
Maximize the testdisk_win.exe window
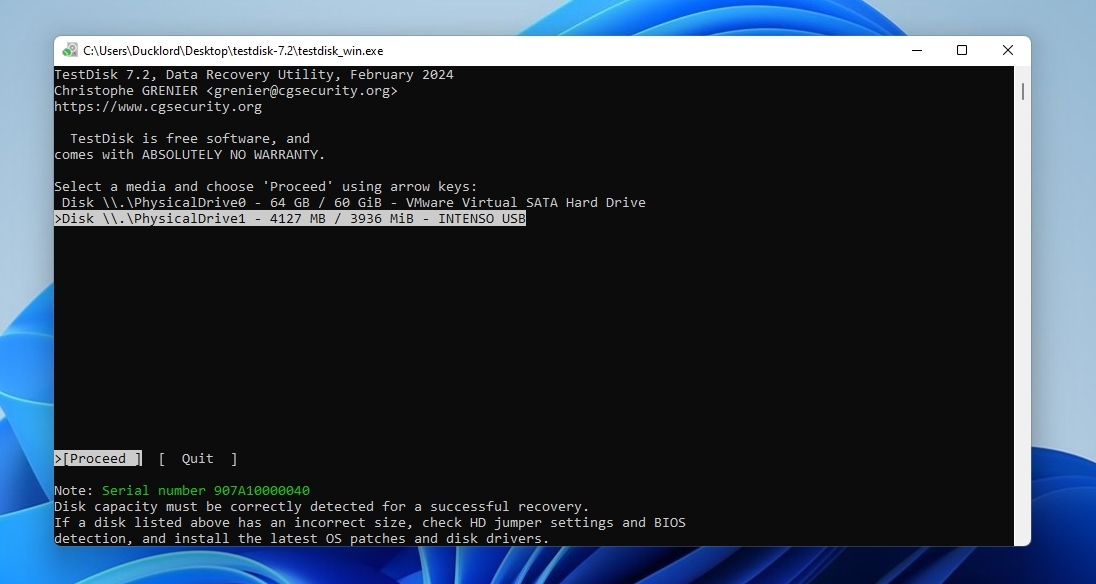961,50
